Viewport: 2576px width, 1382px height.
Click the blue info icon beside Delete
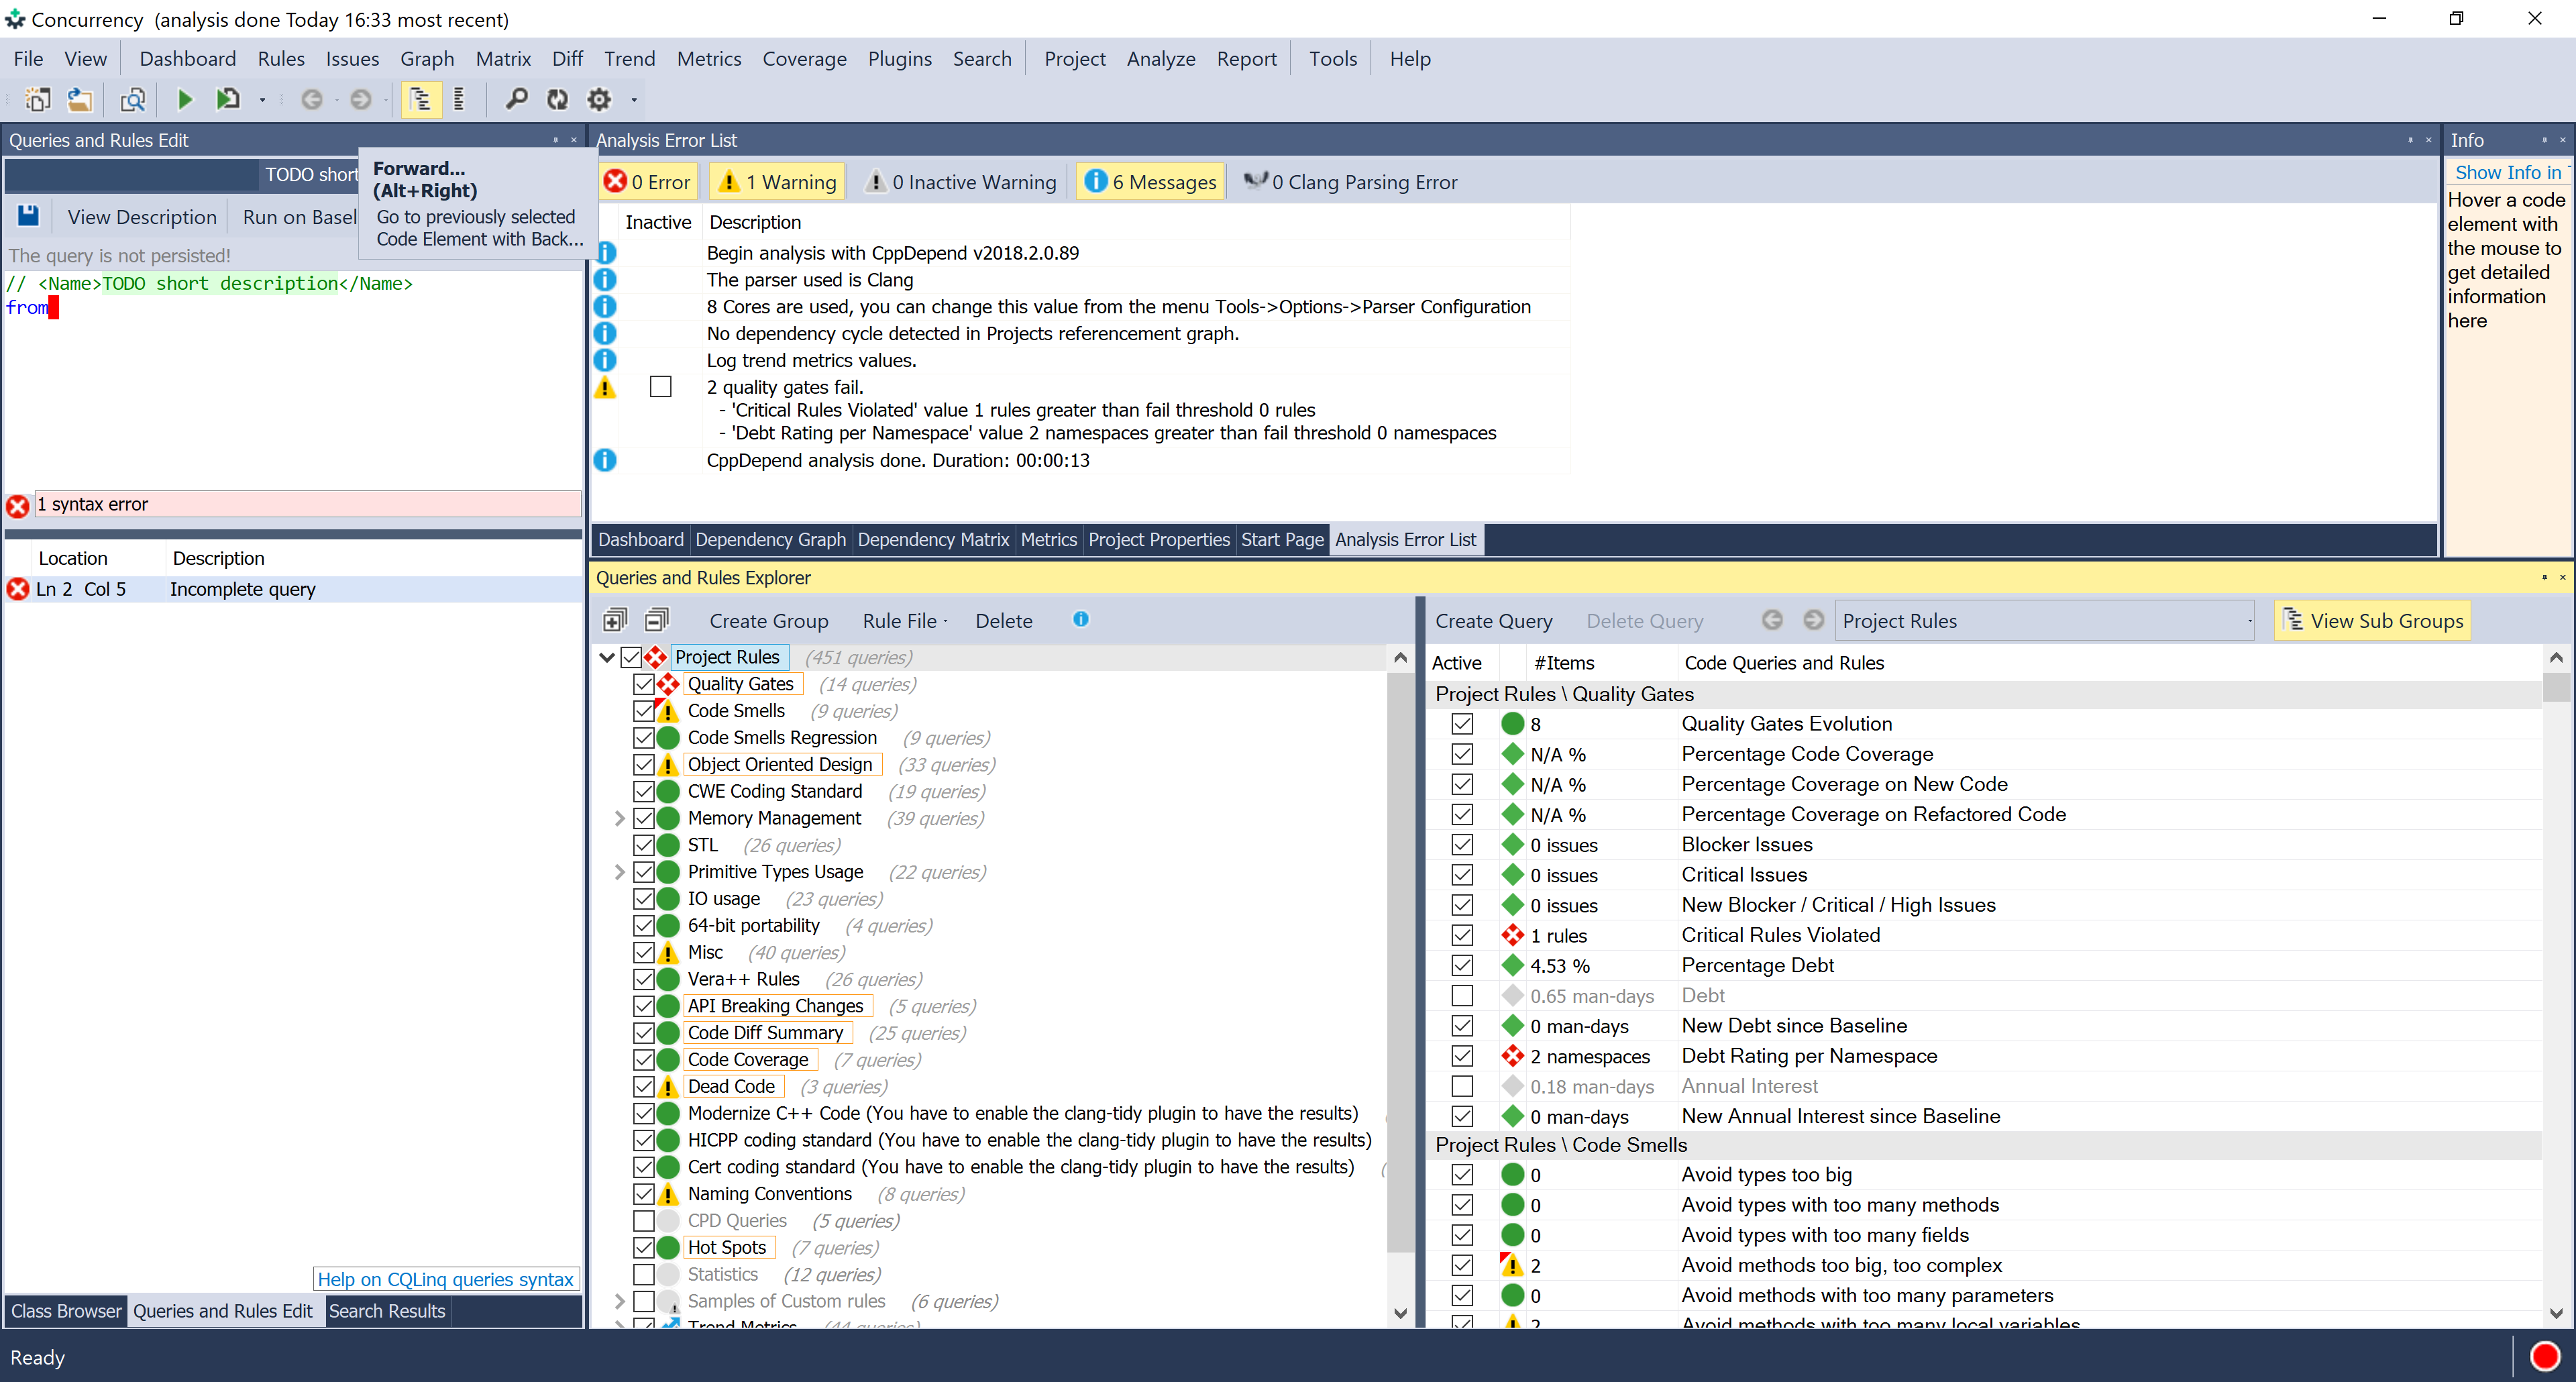tap(1081, 620)
